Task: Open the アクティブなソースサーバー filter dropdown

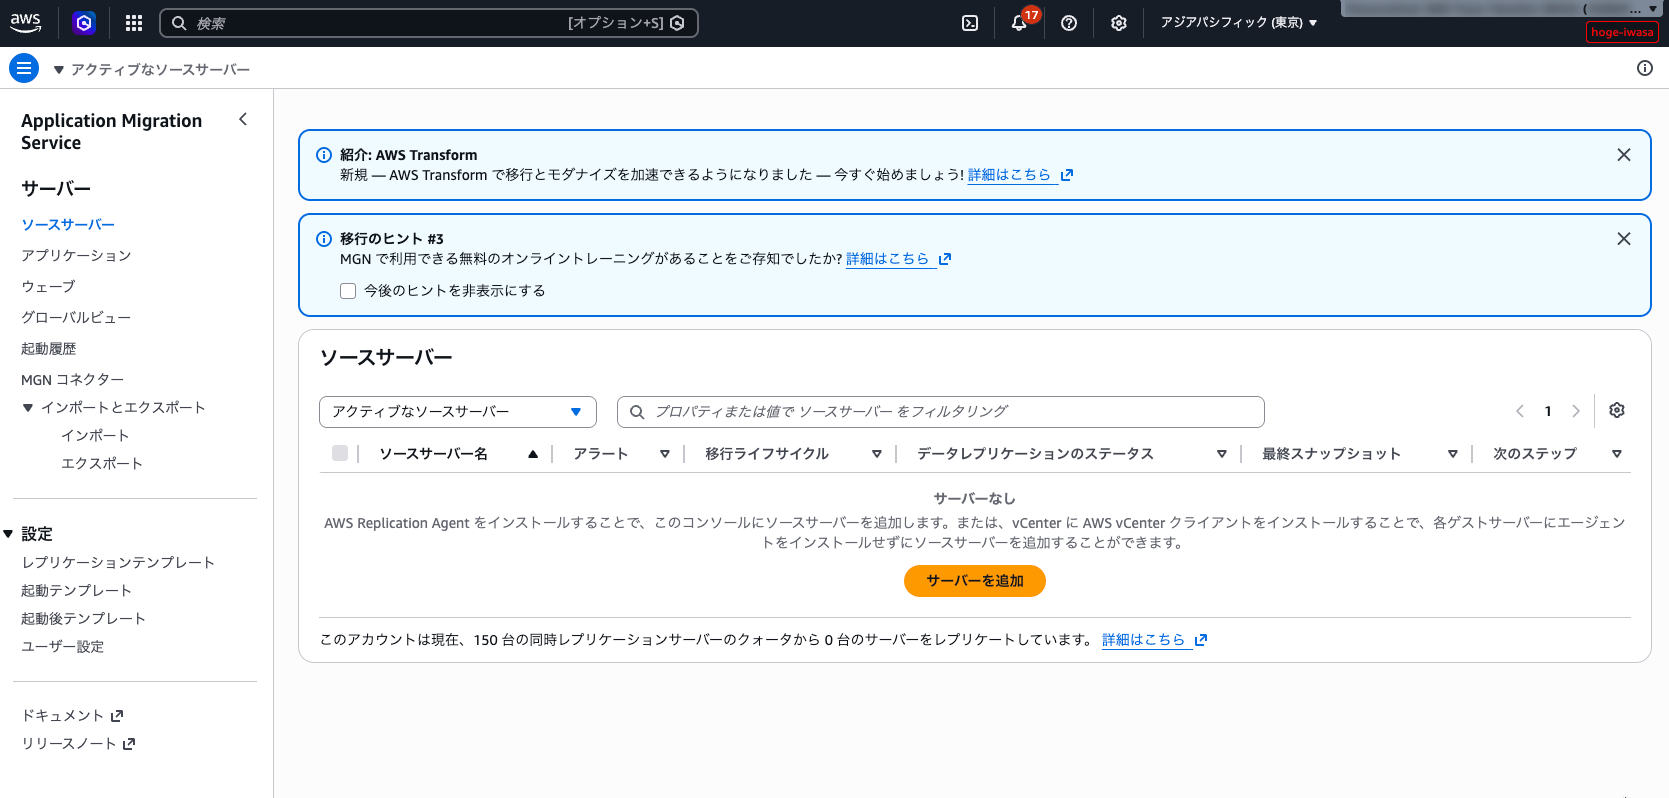Action: tap(458, 412)
